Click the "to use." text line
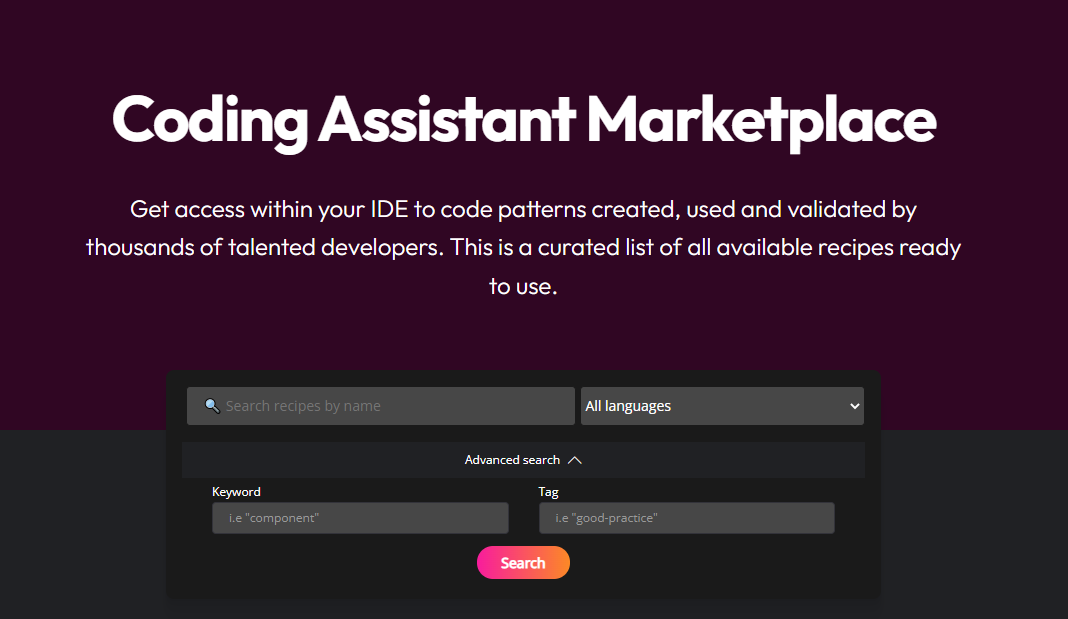 pyautogui.click(x=523, y=286)
